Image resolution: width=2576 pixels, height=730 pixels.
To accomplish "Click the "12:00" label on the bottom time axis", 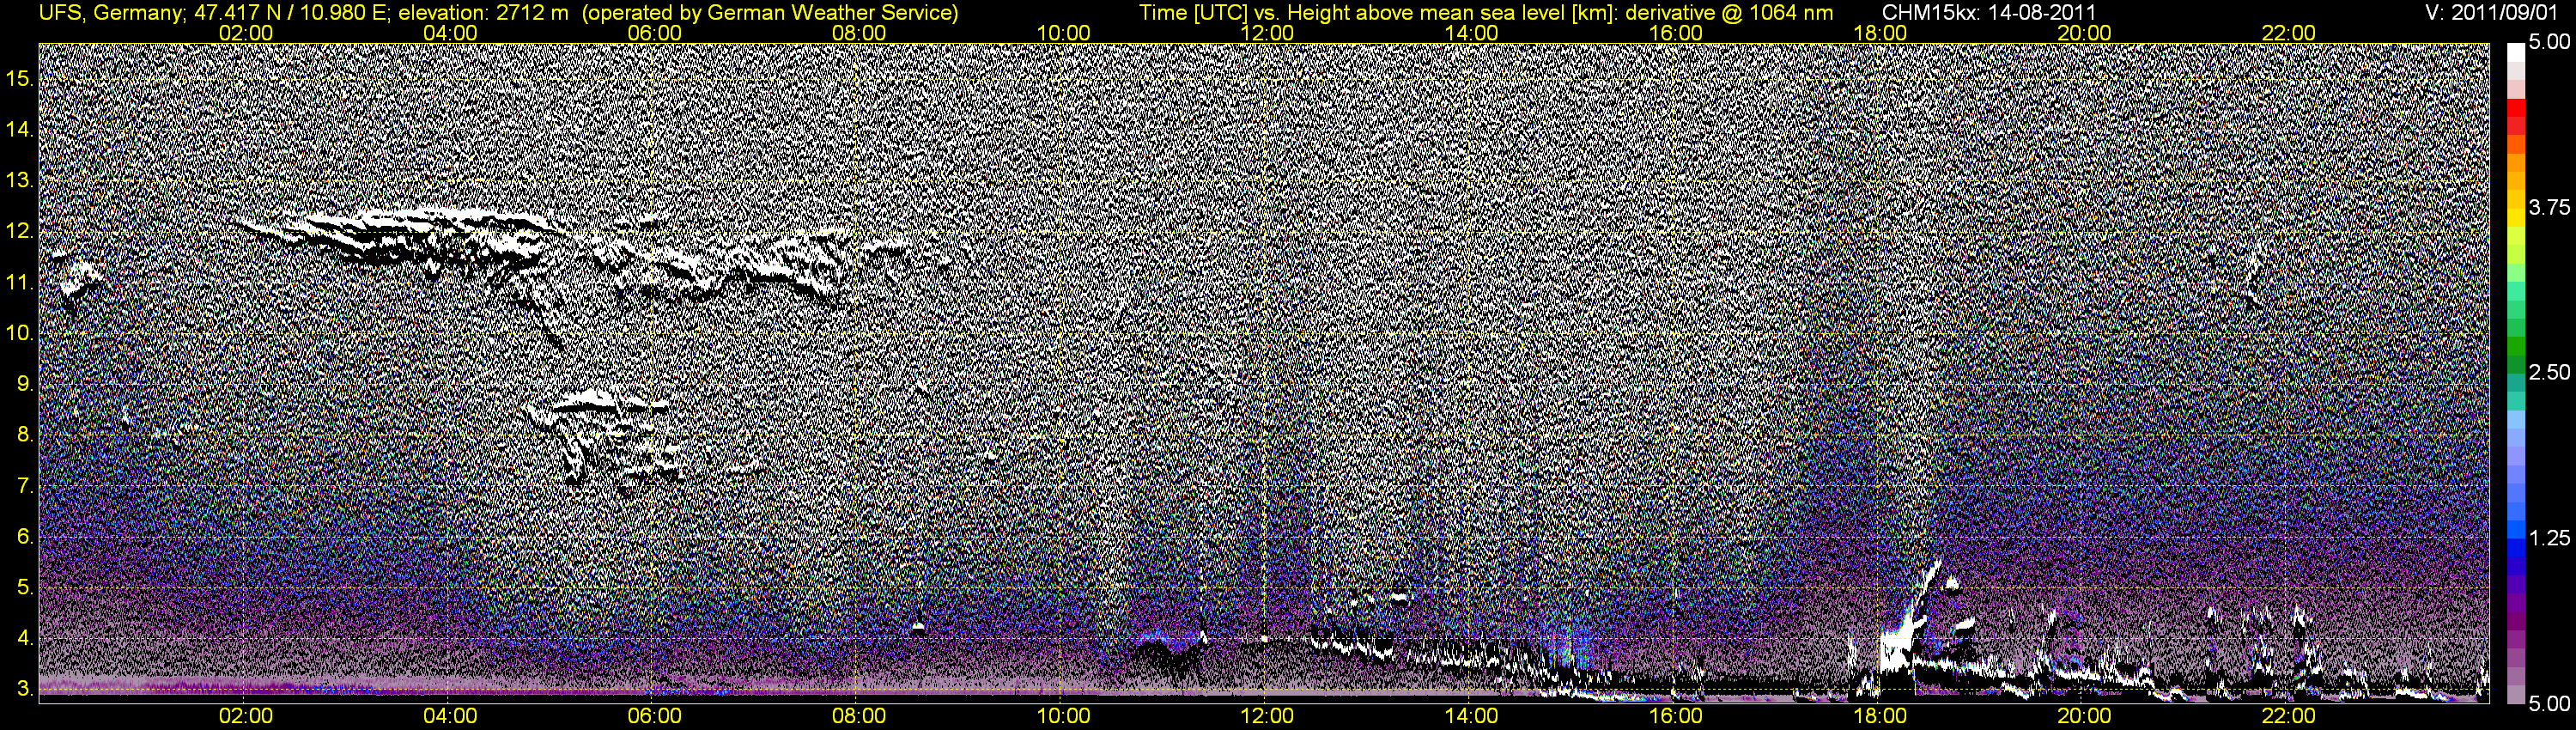I will (x=1267, y=716).
